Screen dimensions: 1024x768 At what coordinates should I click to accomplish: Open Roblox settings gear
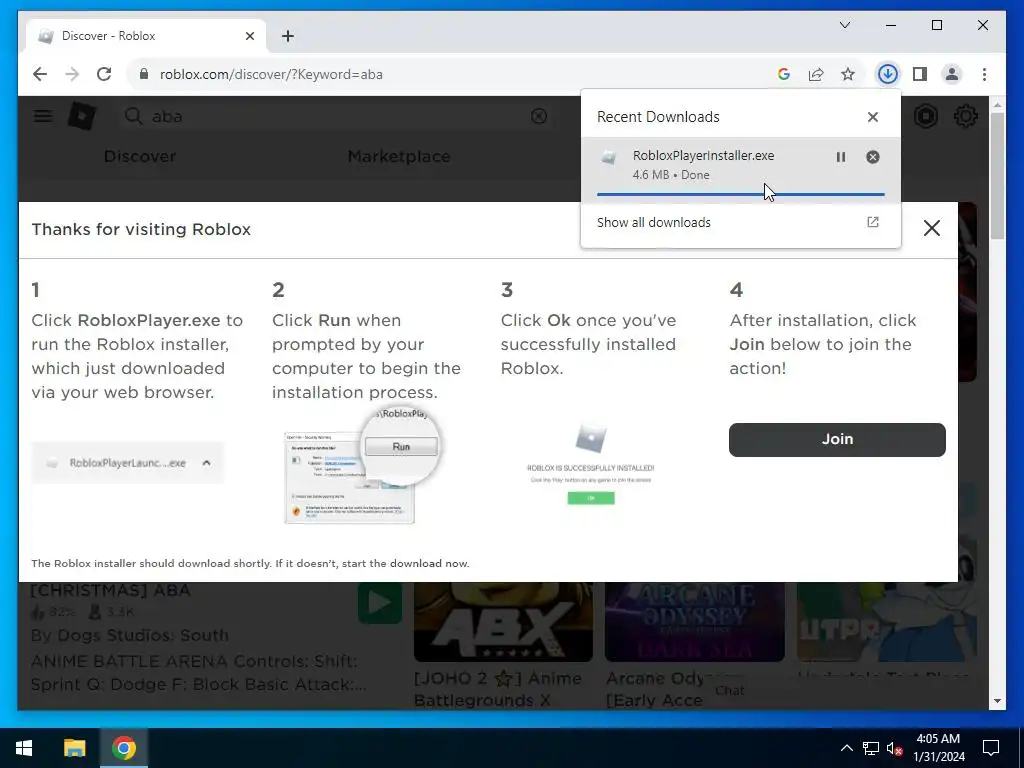965,116
